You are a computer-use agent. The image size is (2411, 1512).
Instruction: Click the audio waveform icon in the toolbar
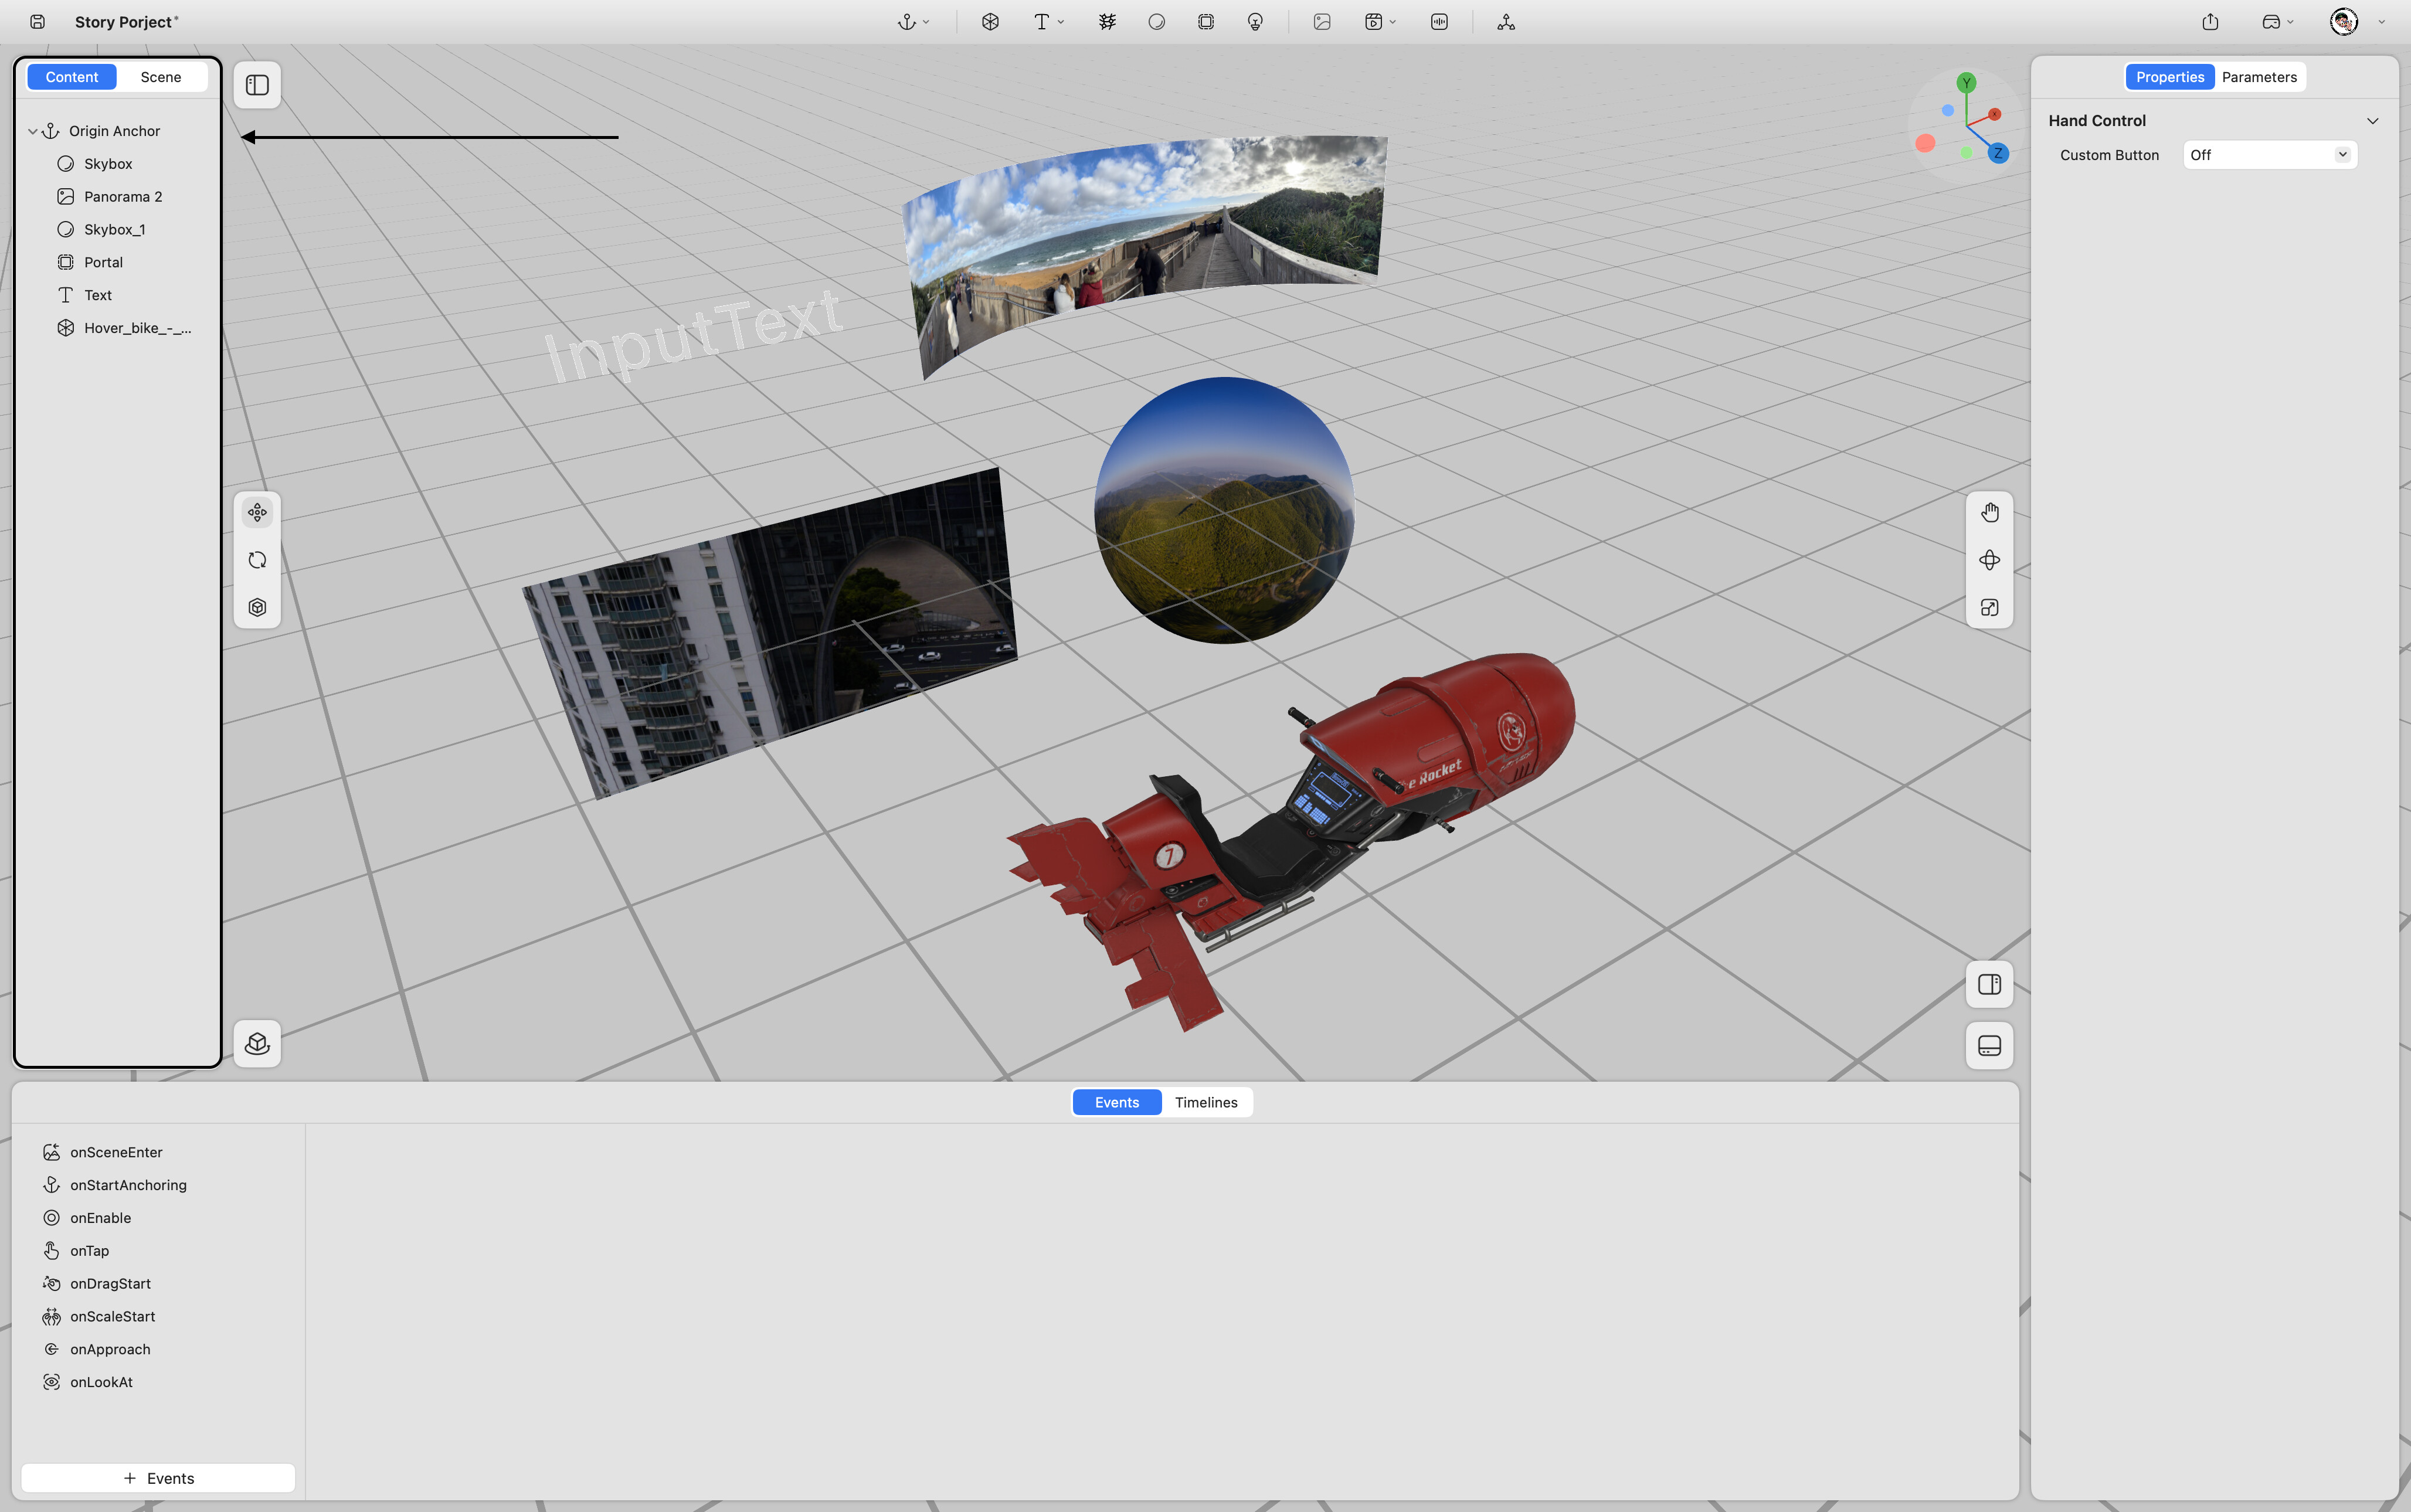tap(1439, 22)
